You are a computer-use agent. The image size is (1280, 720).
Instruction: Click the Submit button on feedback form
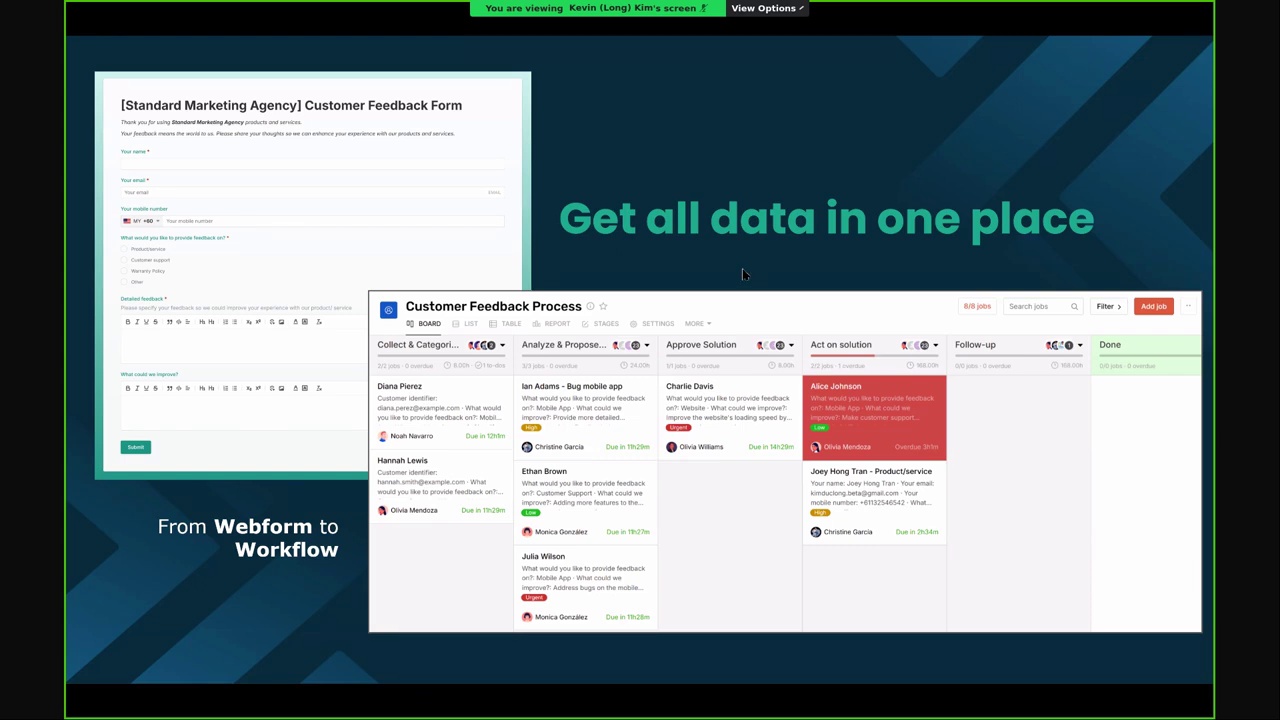(136, 447)
